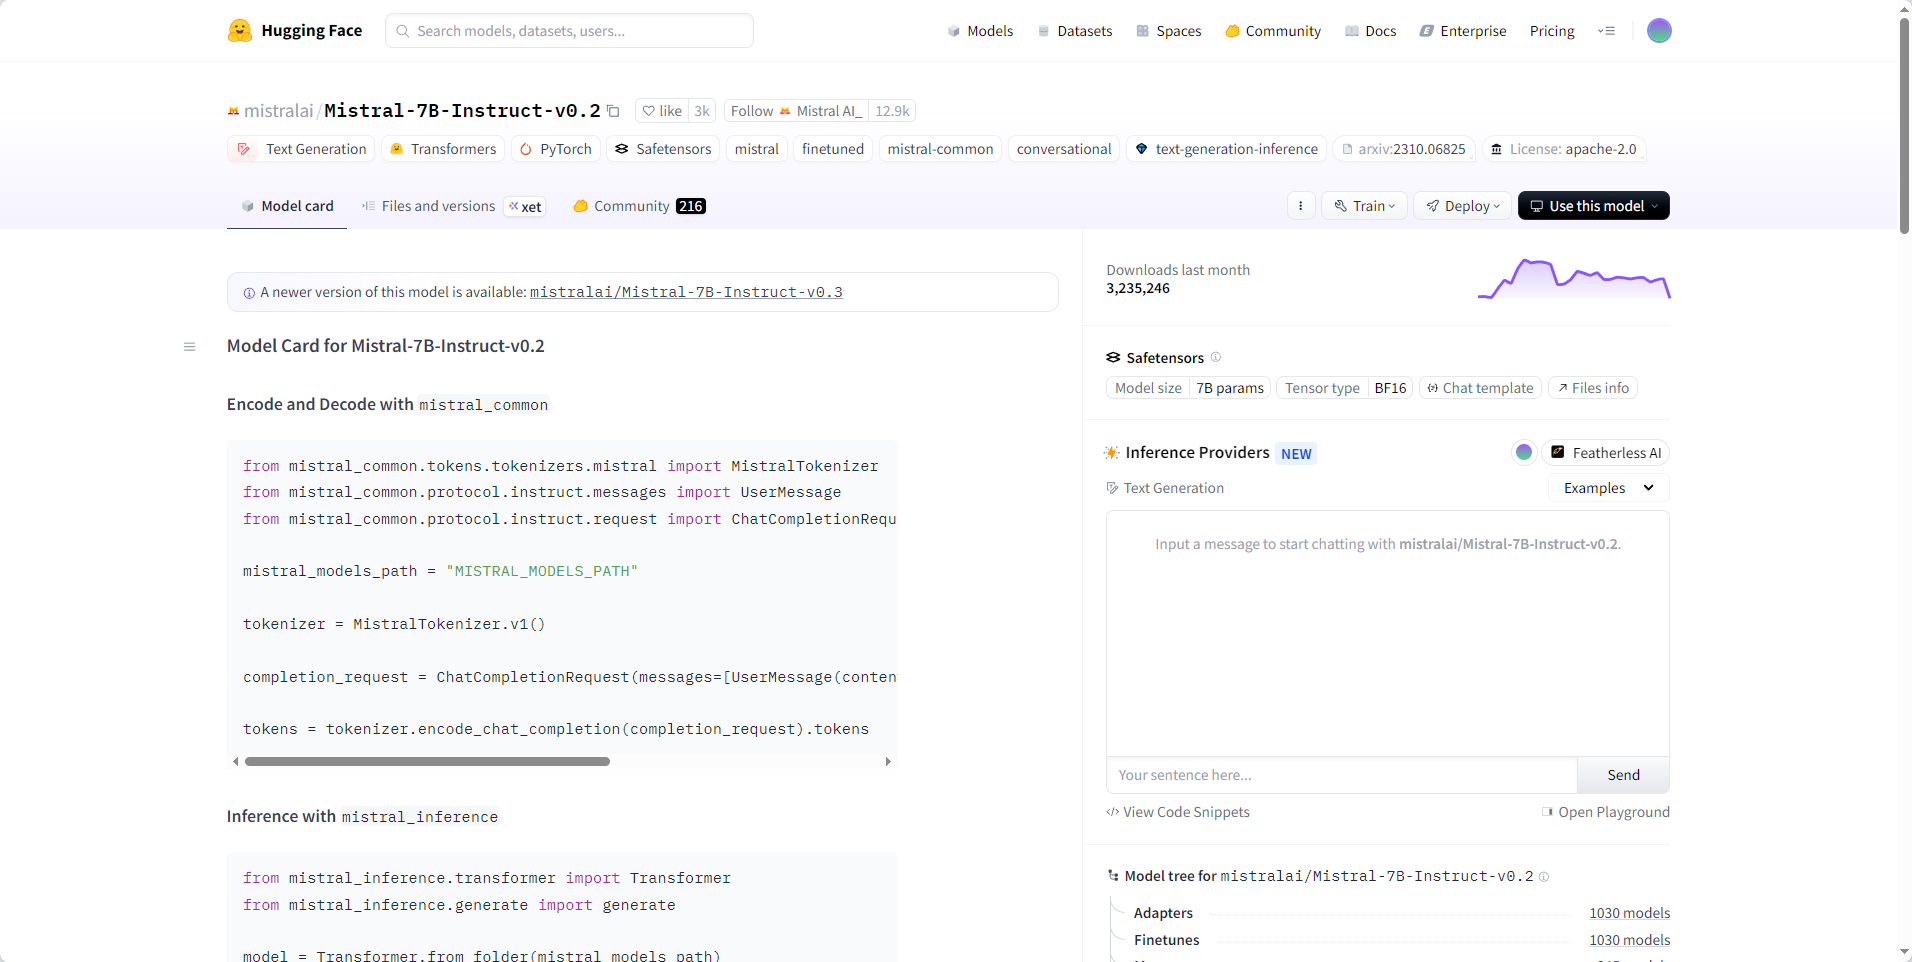This screenshot has height=962, width=1912.
Task: Expand the Train dropdown
Action: [1364, 206]
